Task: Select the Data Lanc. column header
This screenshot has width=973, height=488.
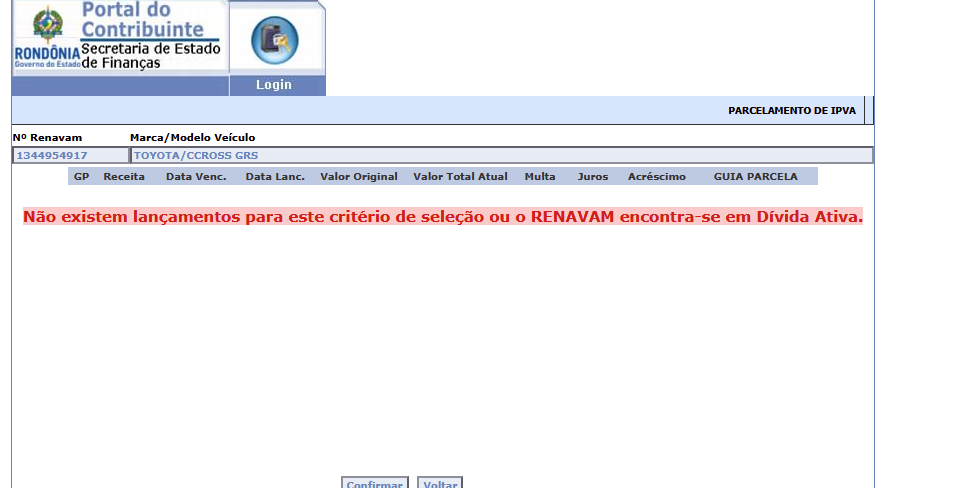Action: 275,176
